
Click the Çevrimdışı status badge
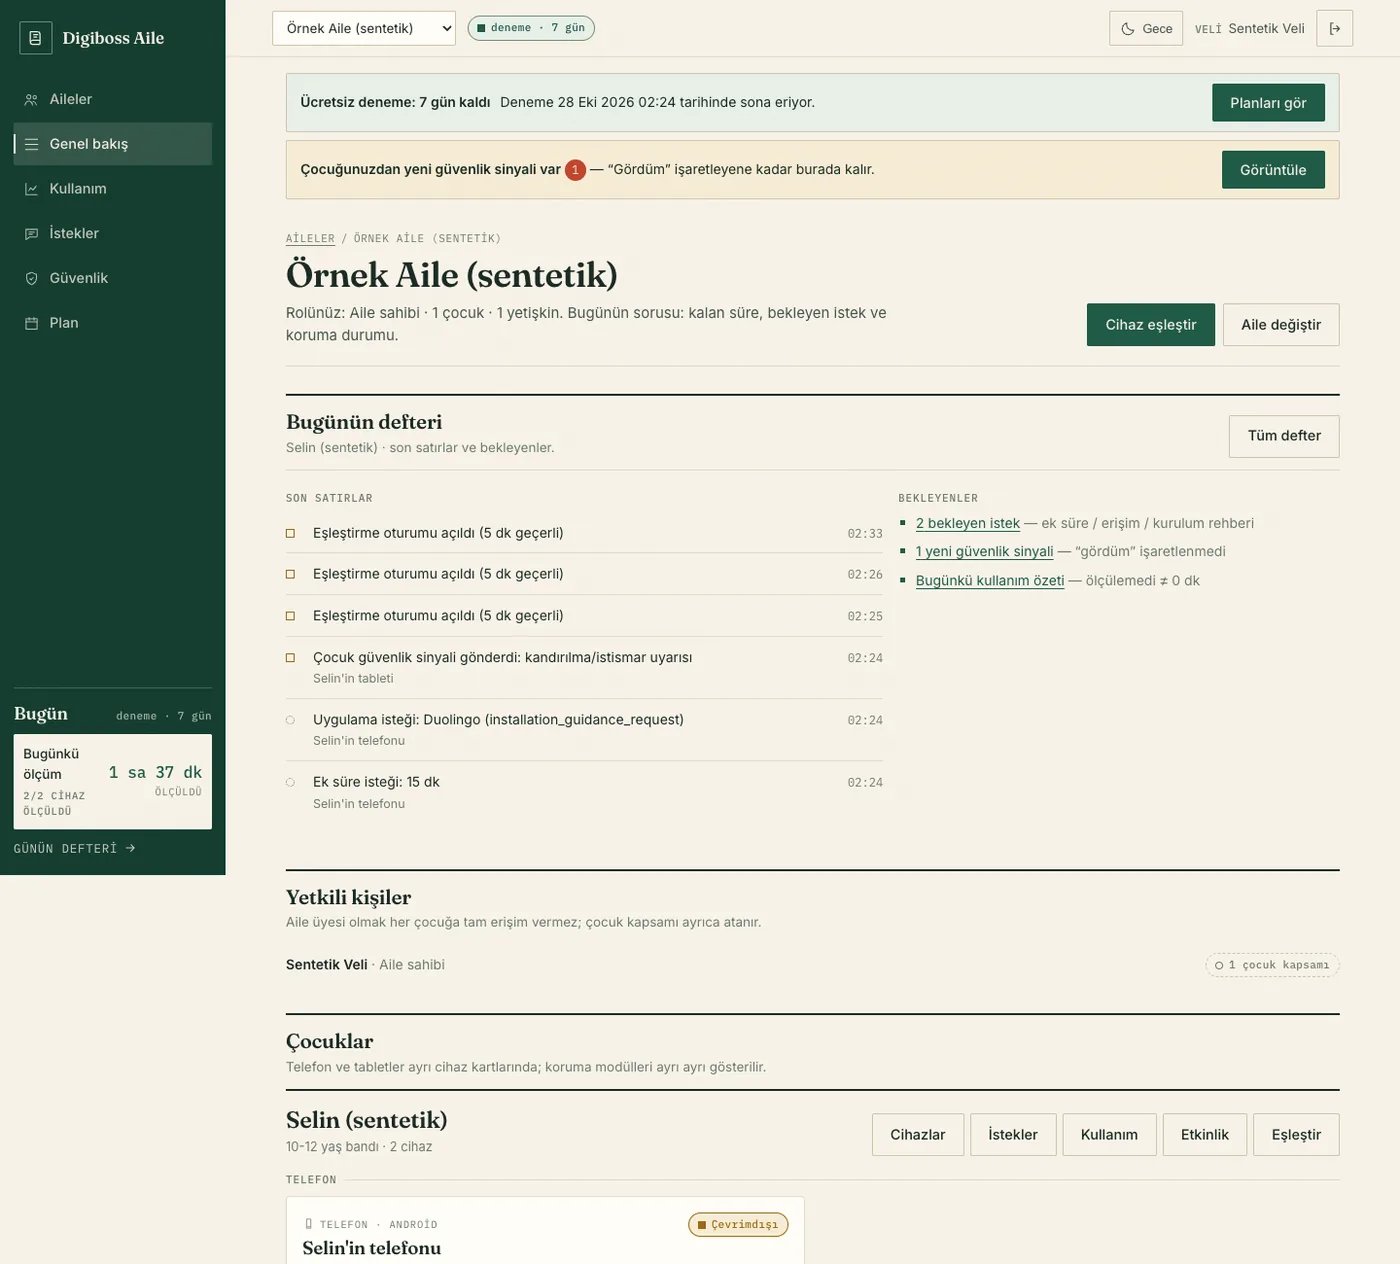738,1224
